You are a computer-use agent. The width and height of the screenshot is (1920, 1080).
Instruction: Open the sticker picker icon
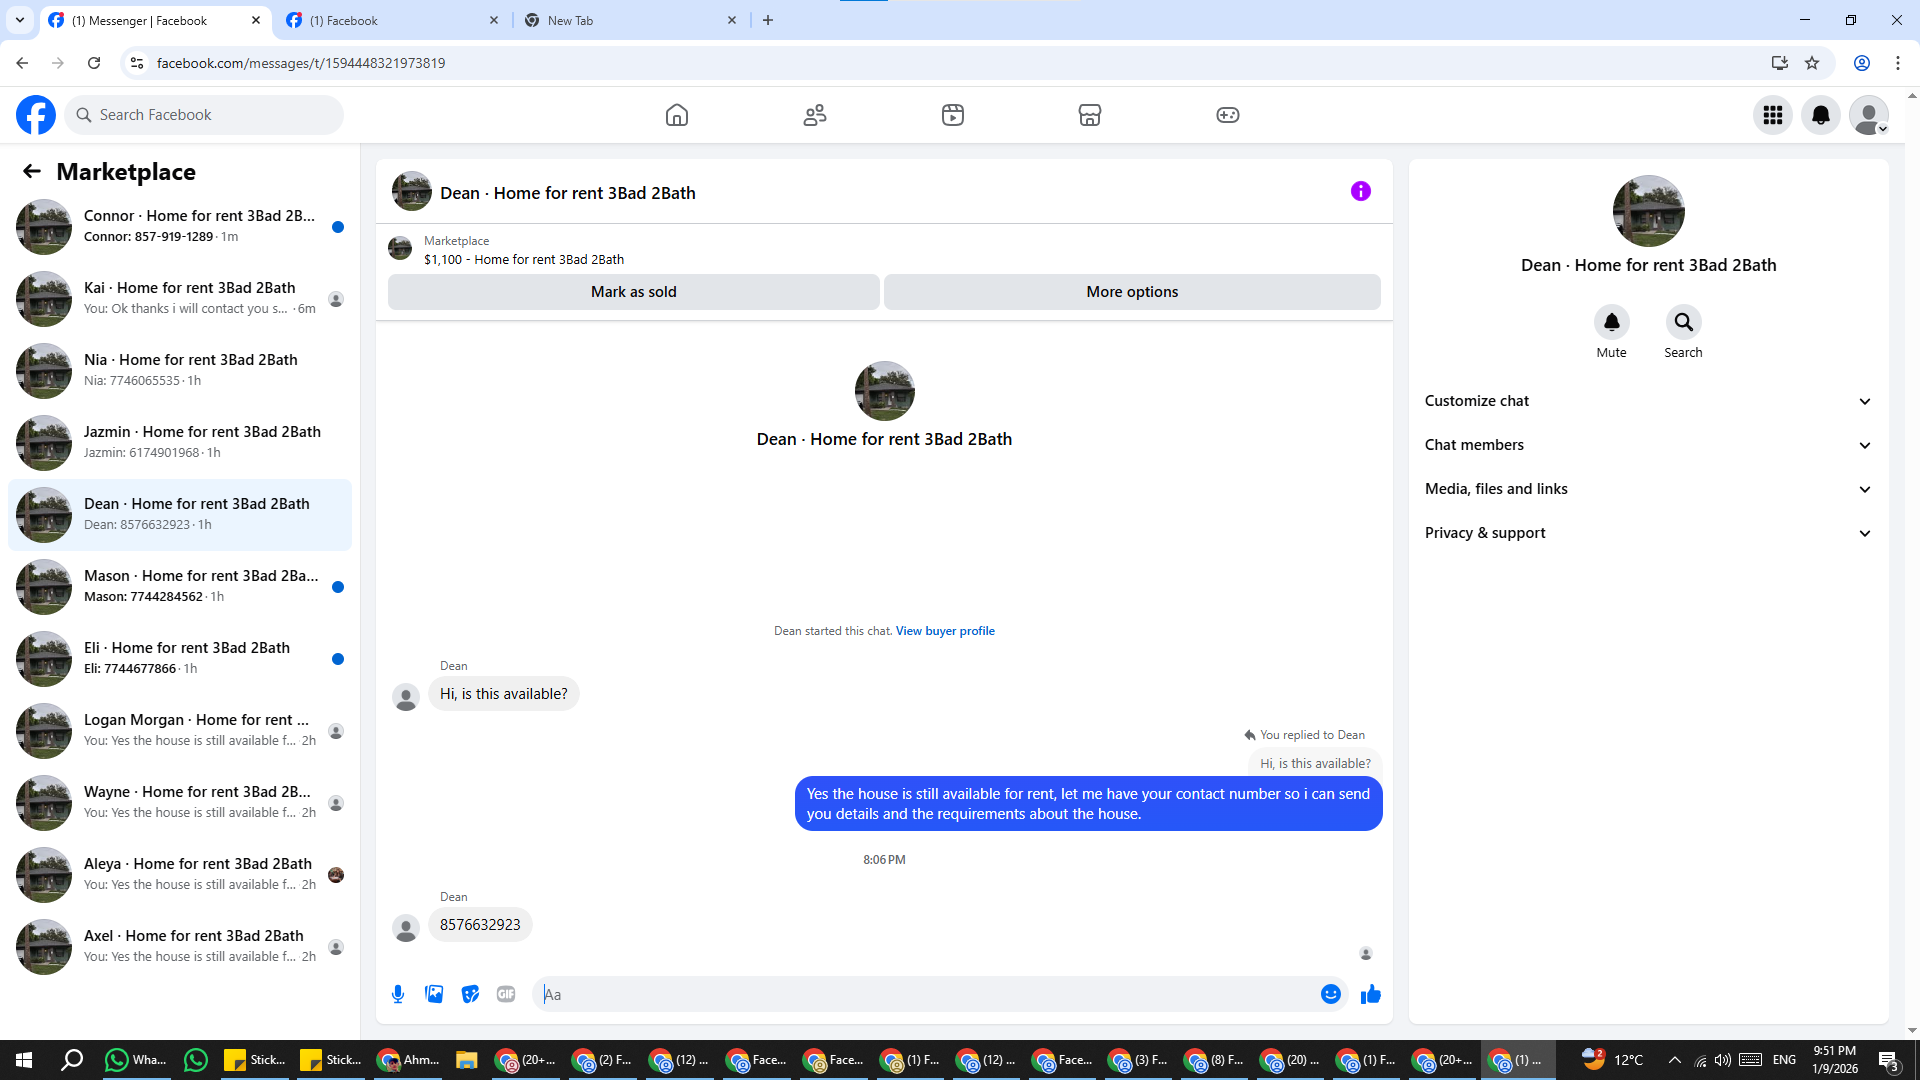tap(470, 994)
